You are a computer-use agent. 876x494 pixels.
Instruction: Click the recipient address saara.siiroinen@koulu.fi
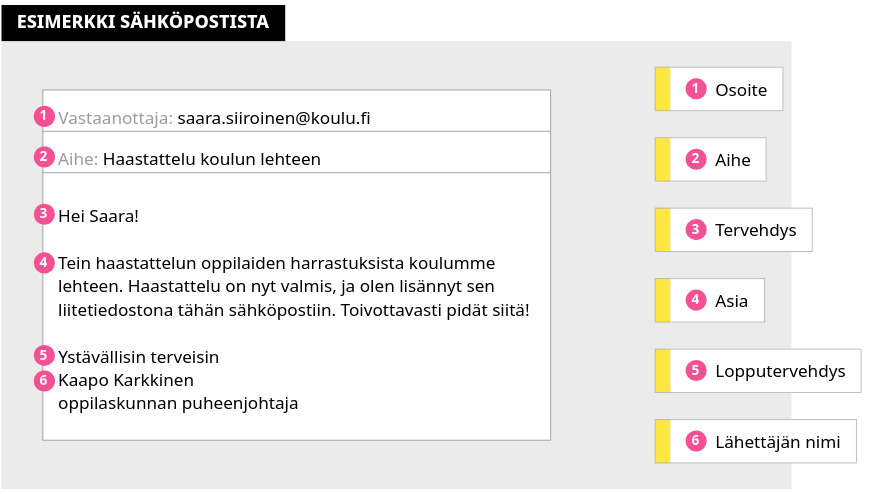(x=274, y=118)
